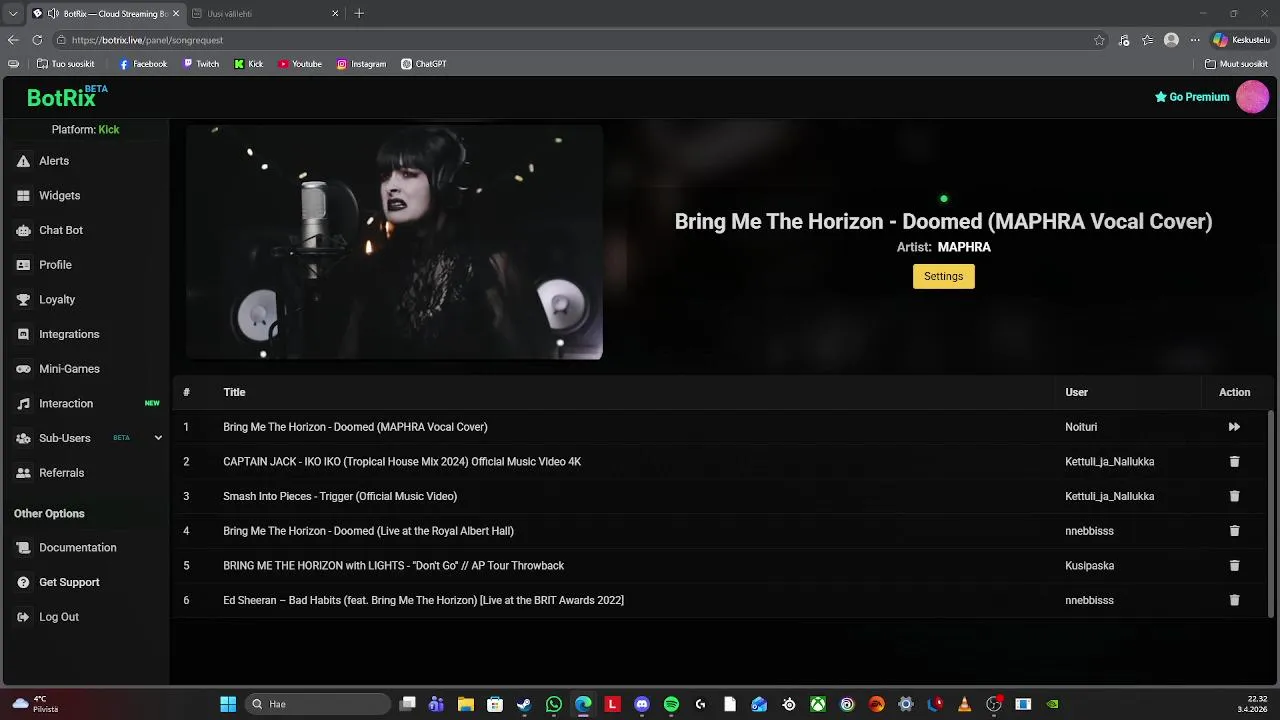Click the taskbar Hae search box
The width and height of the screenshot is (1280, 720).
pos(318,704)
